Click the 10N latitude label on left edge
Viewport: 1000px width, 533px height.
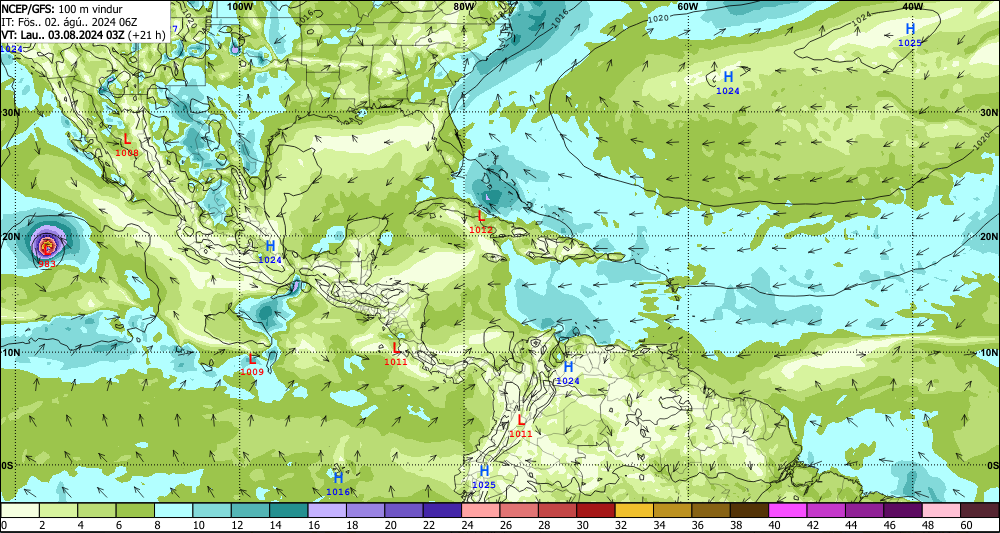(x=10, y=352)
